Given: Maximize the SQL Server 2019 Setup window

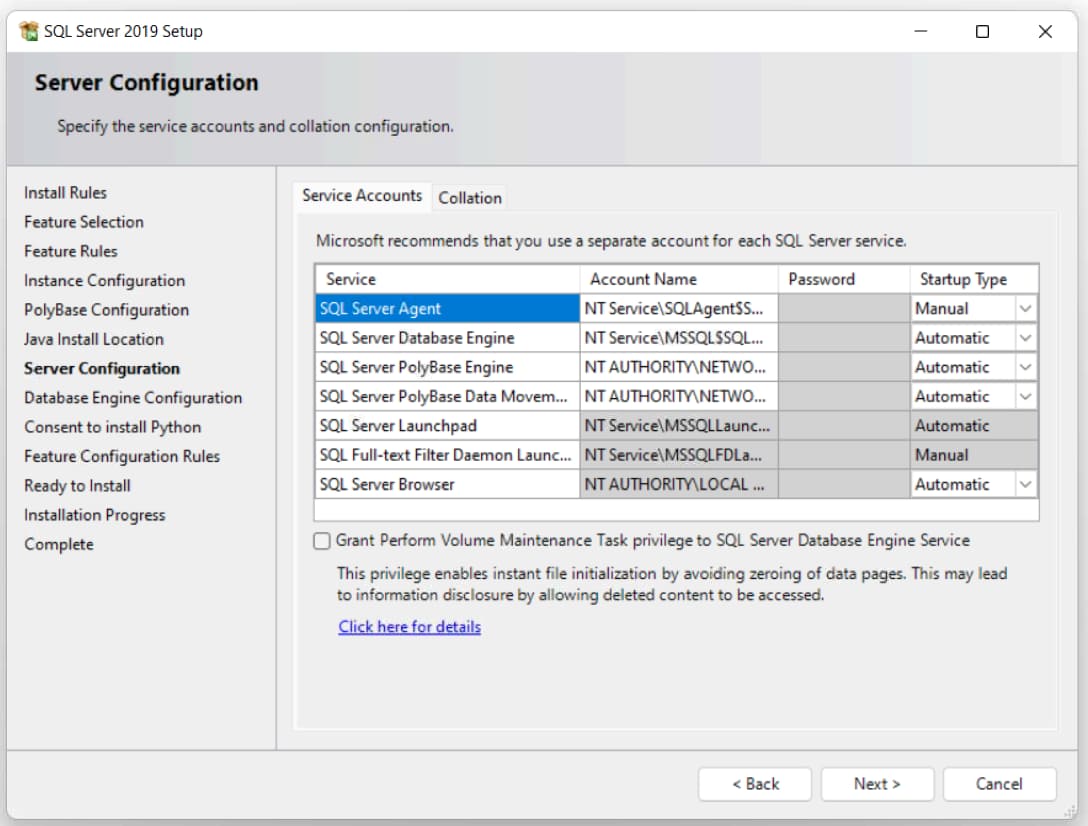Looking at the screenshot, I should pos(982,31).
